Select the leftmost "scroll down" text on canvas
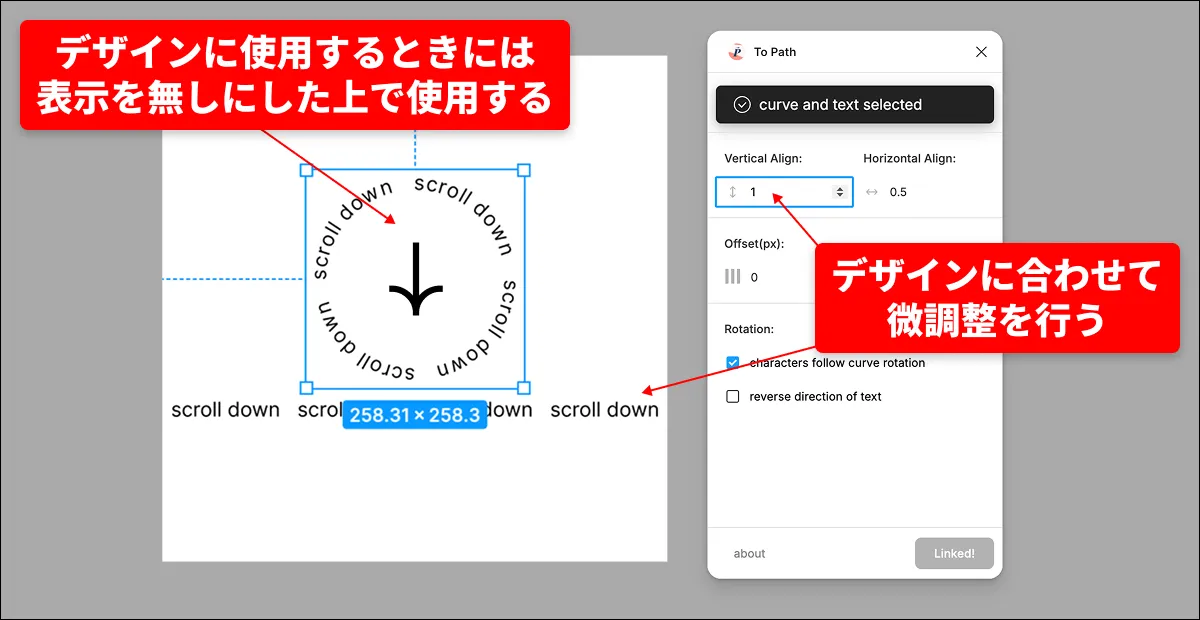1200x620 pixels. coord(225,410)
